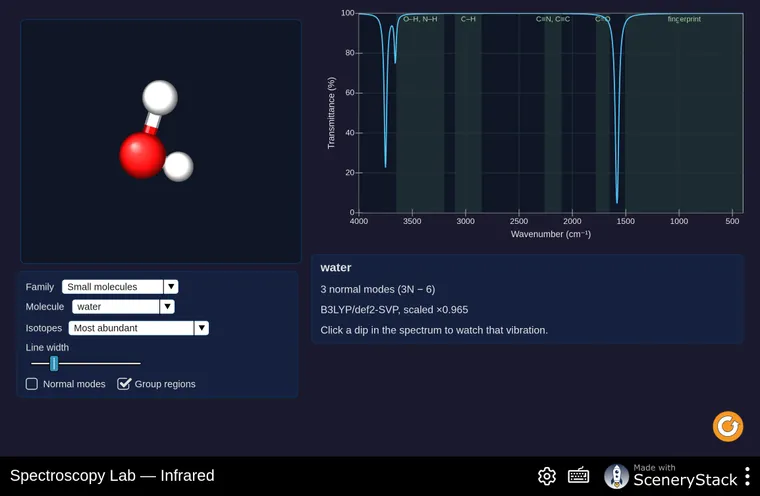Click the water heading in info panel
The height and width of the screenshot is (496, 760).
(x=335, y=268)
